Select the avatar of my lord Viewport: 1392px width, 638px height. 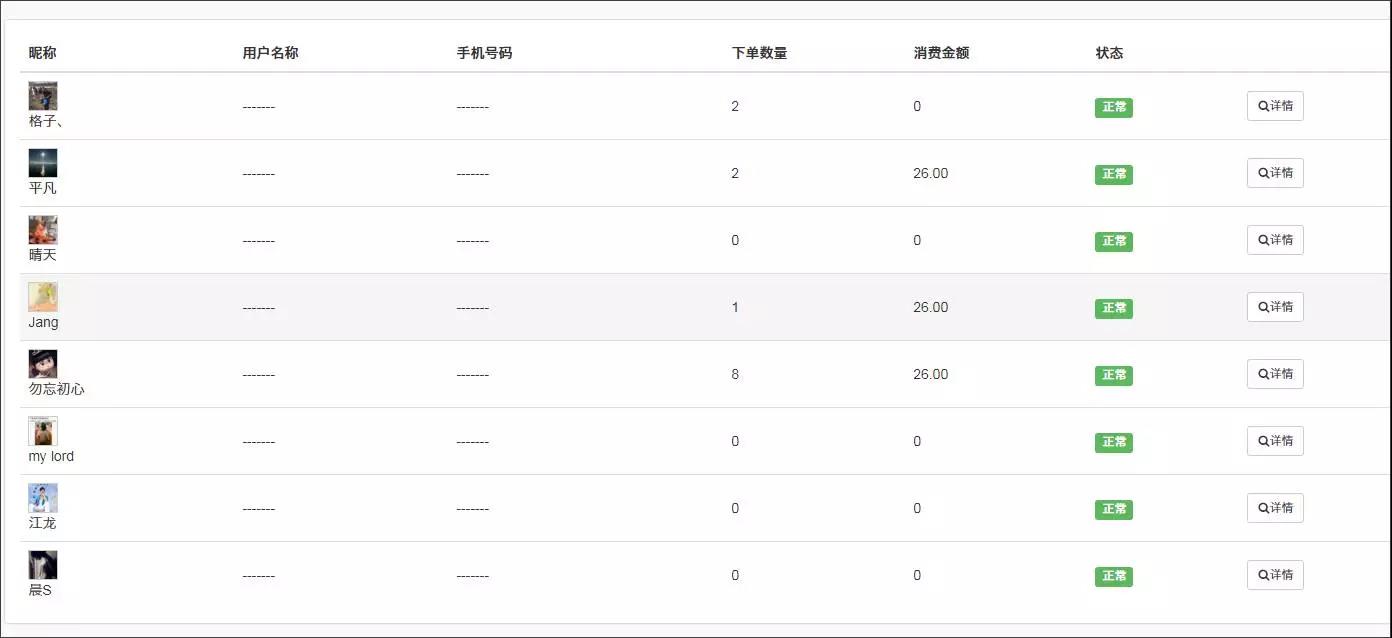pyautogui.click(x=43, y=431)
